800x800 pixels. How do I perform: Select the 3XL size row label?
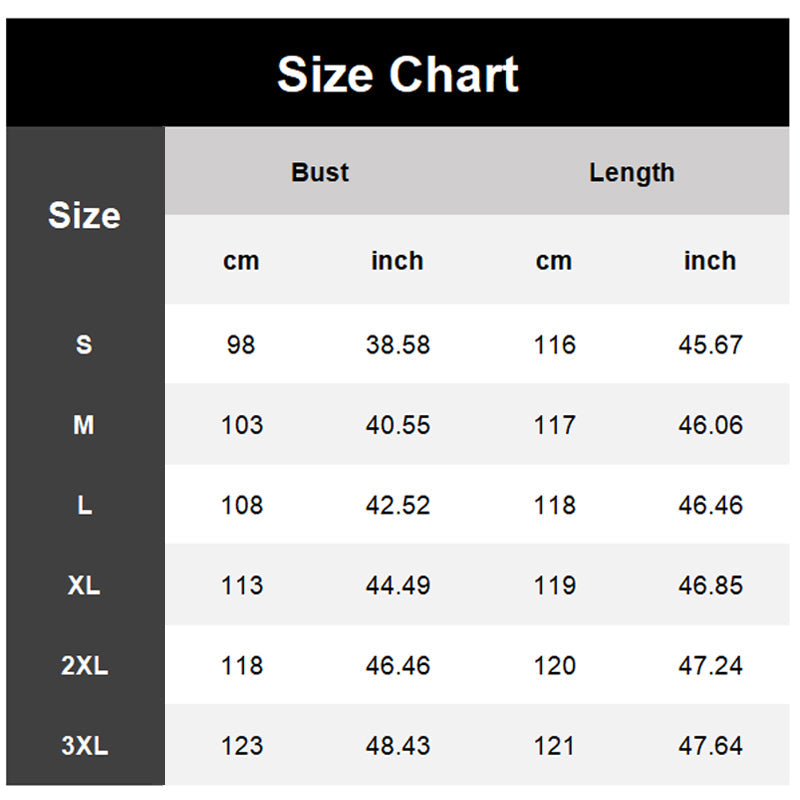point(84,745)
